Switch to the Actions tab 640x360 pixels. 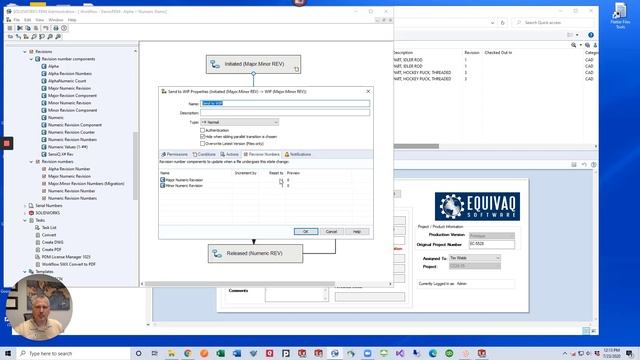(229, 154)
